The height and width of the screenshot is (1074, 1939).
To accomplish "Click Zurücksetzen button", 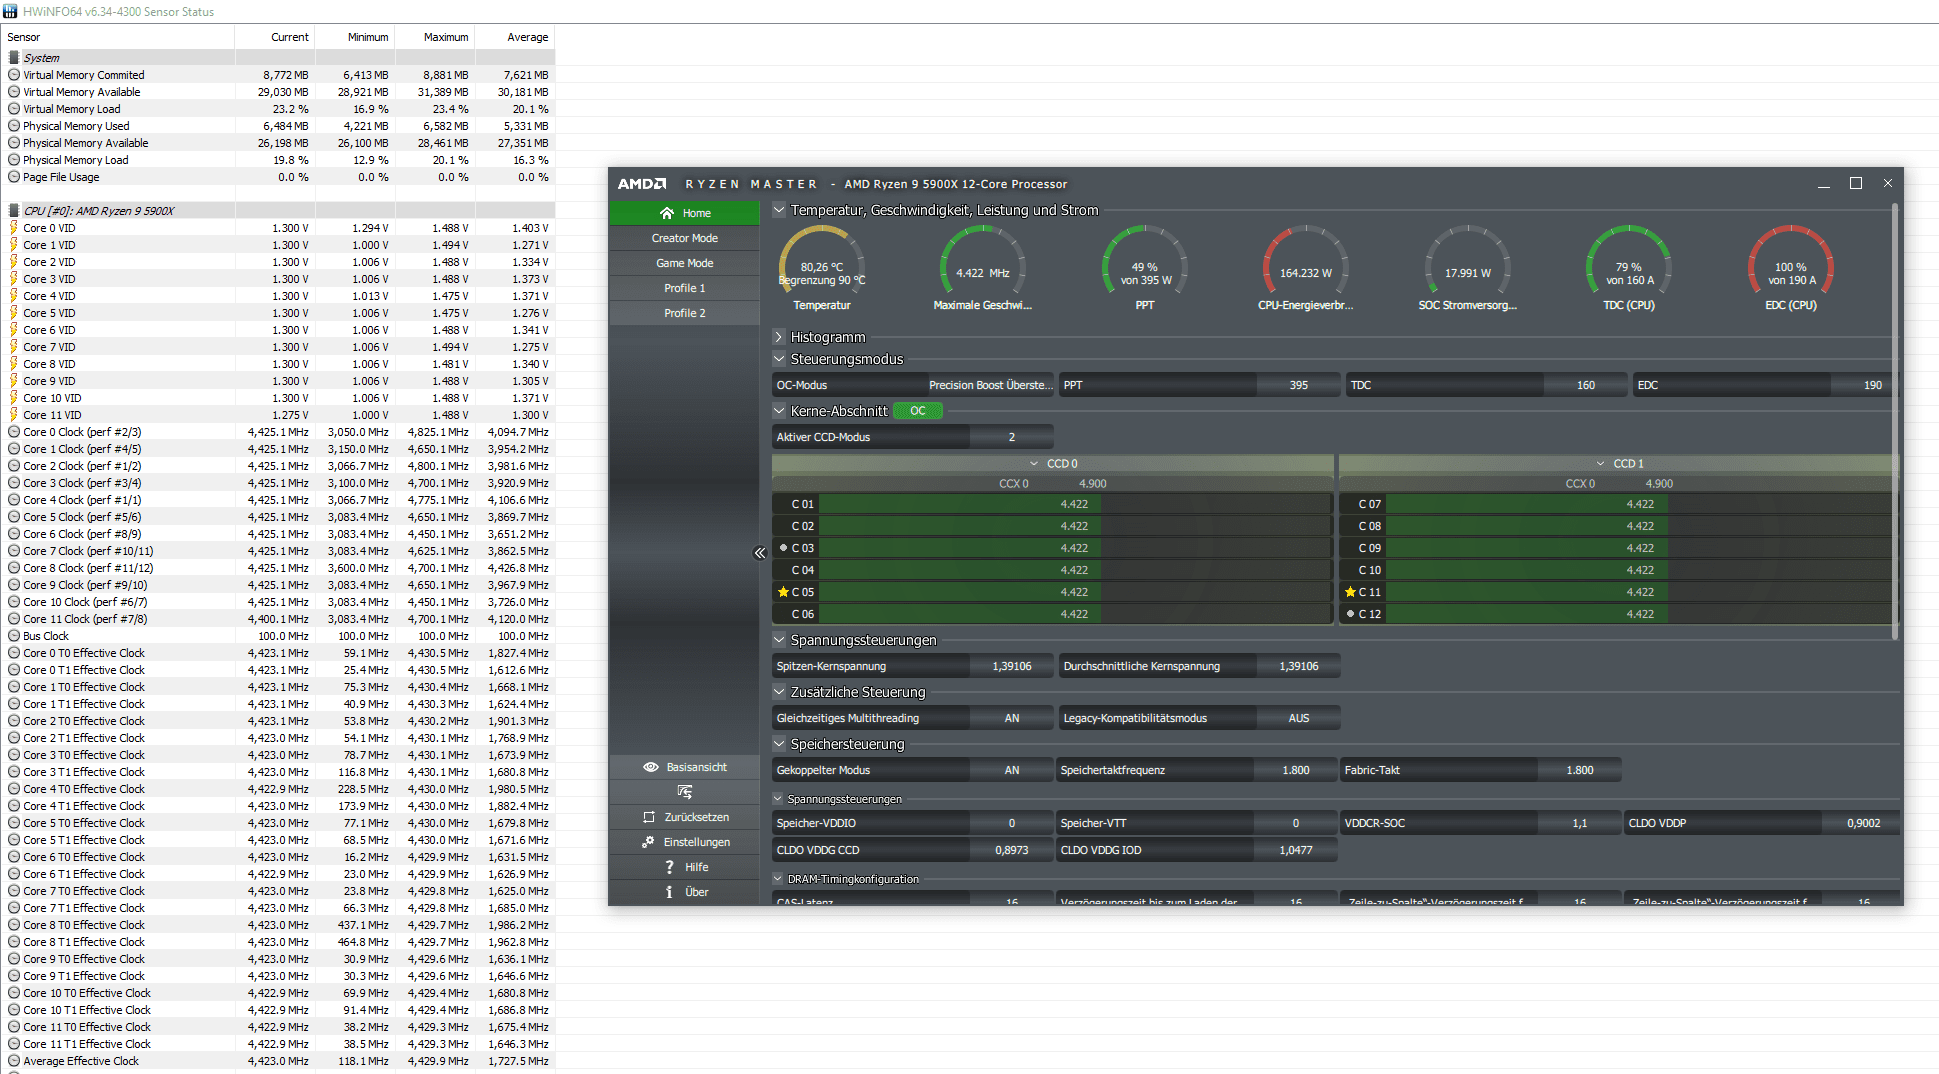I will coord(684,817).
